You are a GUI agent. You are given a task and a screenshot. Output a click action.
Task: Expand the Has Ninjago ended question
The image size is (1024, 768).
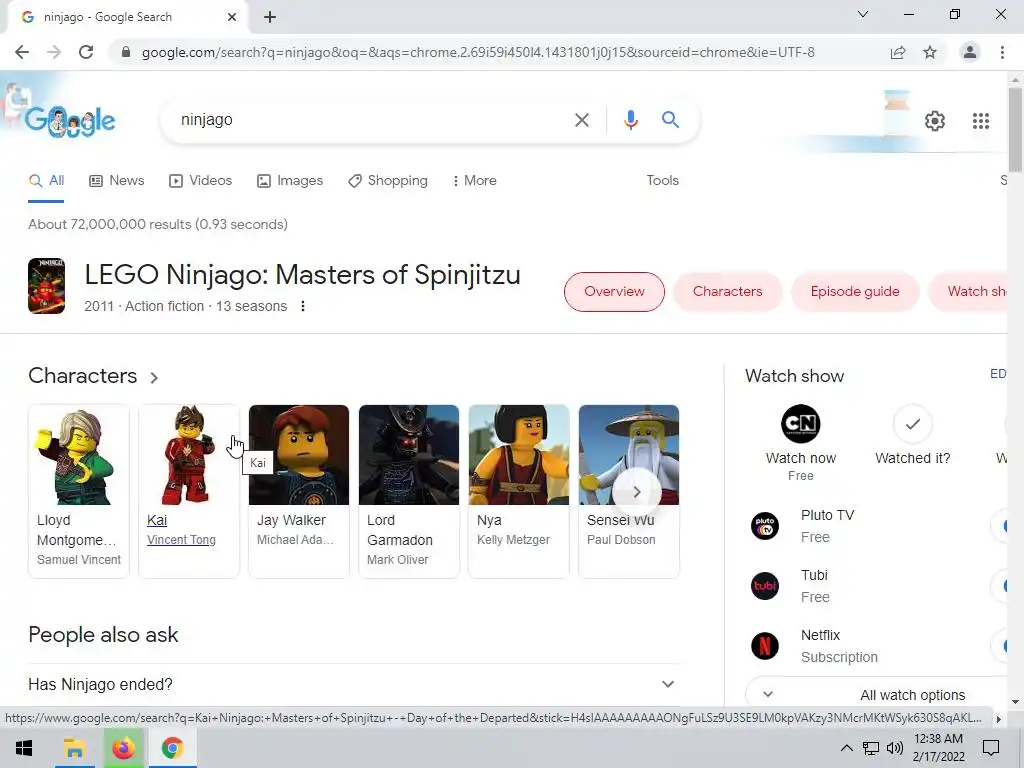pyautogui.click(x=353, y=684)
